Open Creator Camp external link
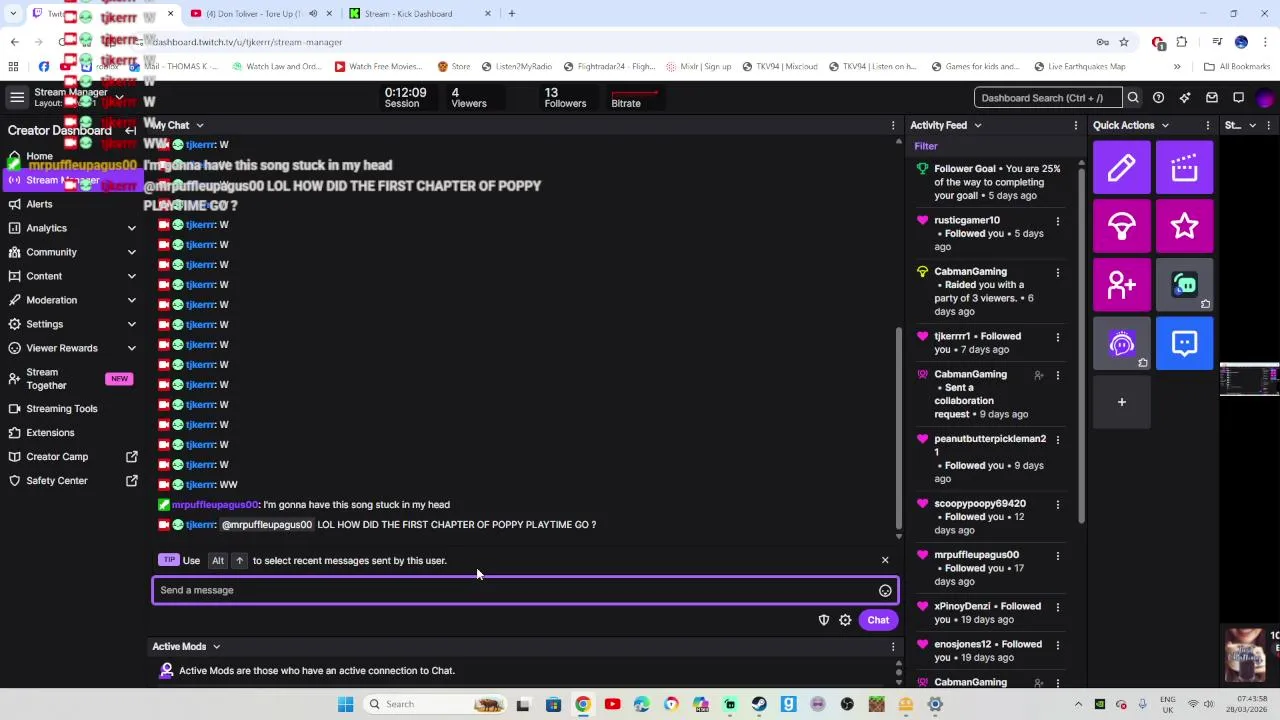The image size is (1280, 720). pyautogui.click(x=72, y=457)
